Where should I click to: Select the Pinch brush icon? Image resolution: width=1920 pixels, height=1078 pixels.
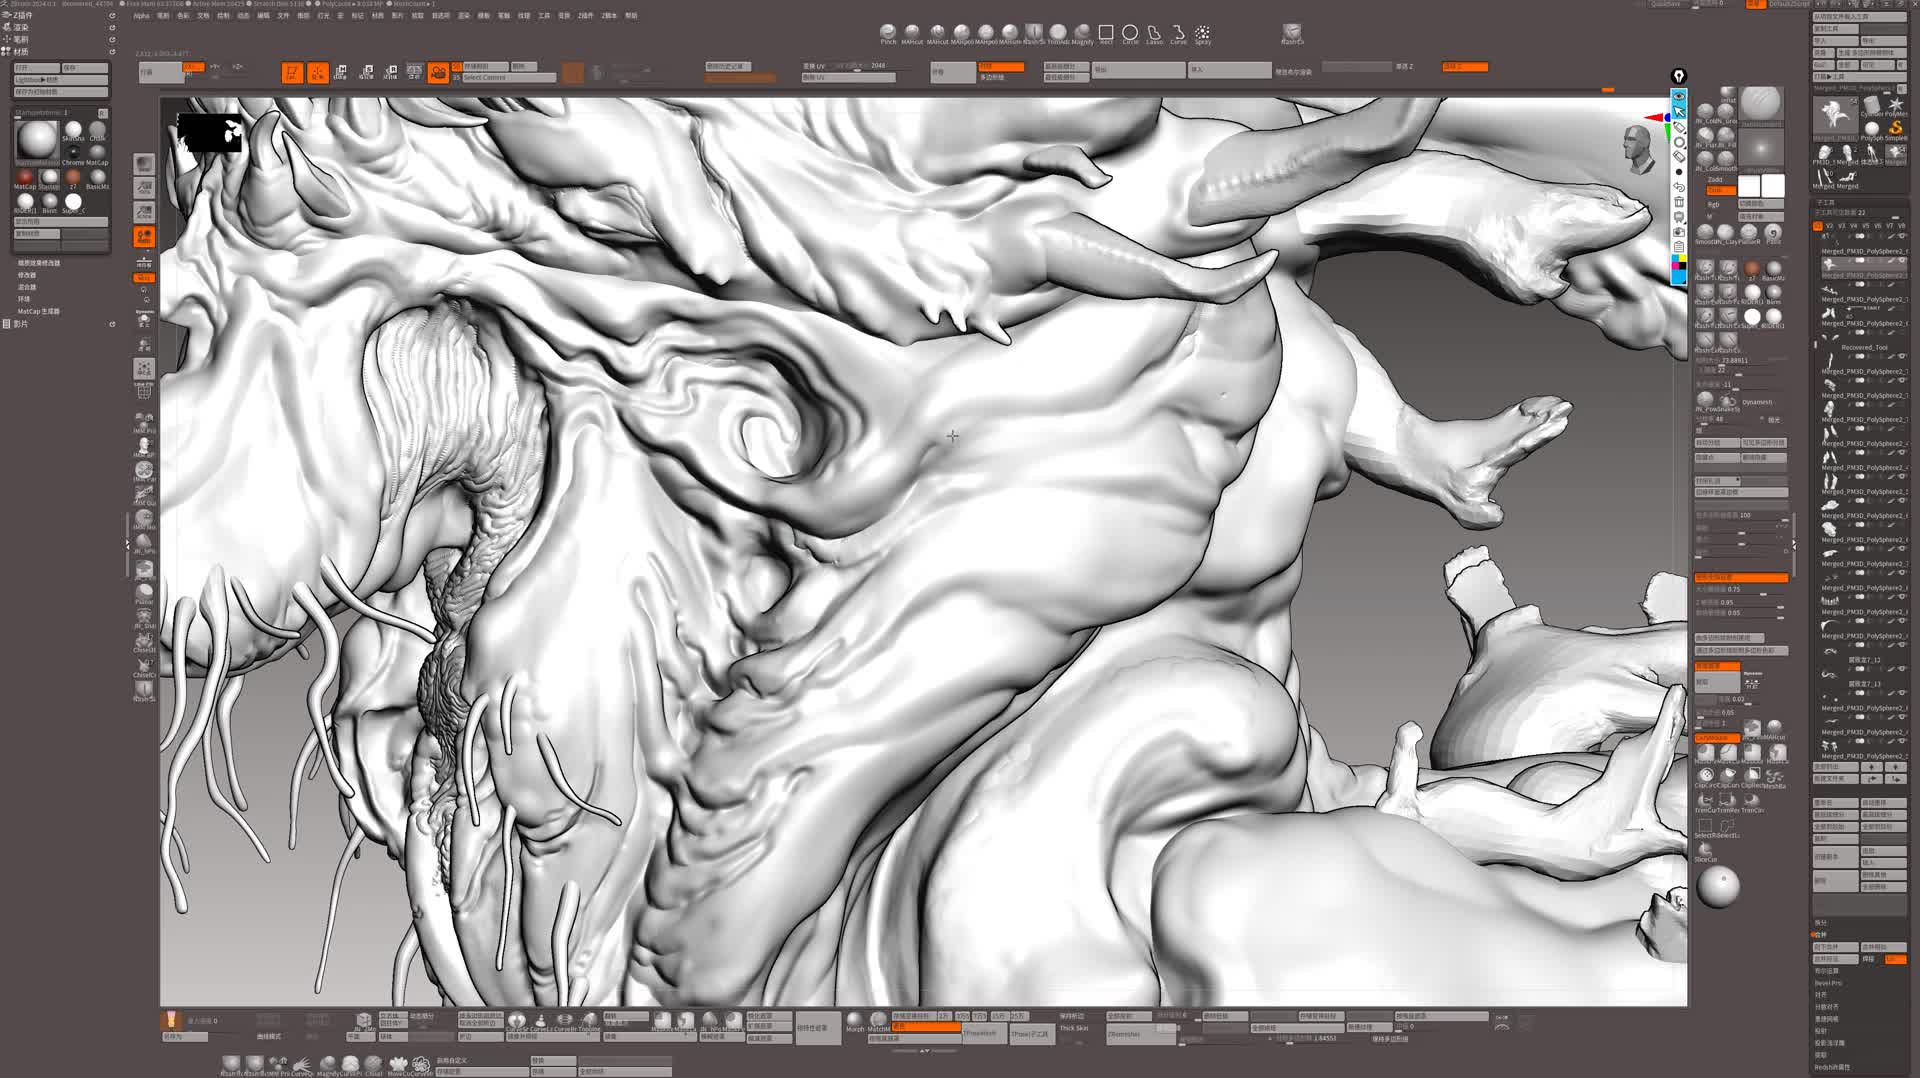click(887, 33)
